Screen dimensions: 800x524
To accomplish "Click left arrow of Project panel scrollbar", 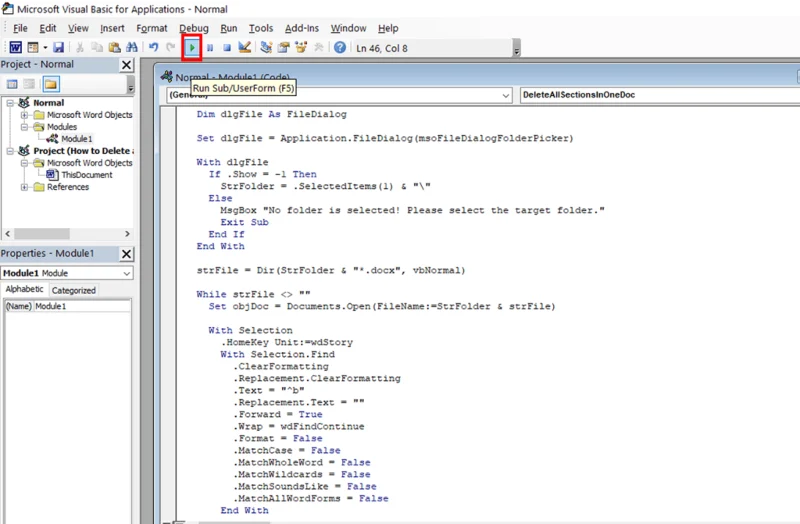I will (x=8, y=234).
